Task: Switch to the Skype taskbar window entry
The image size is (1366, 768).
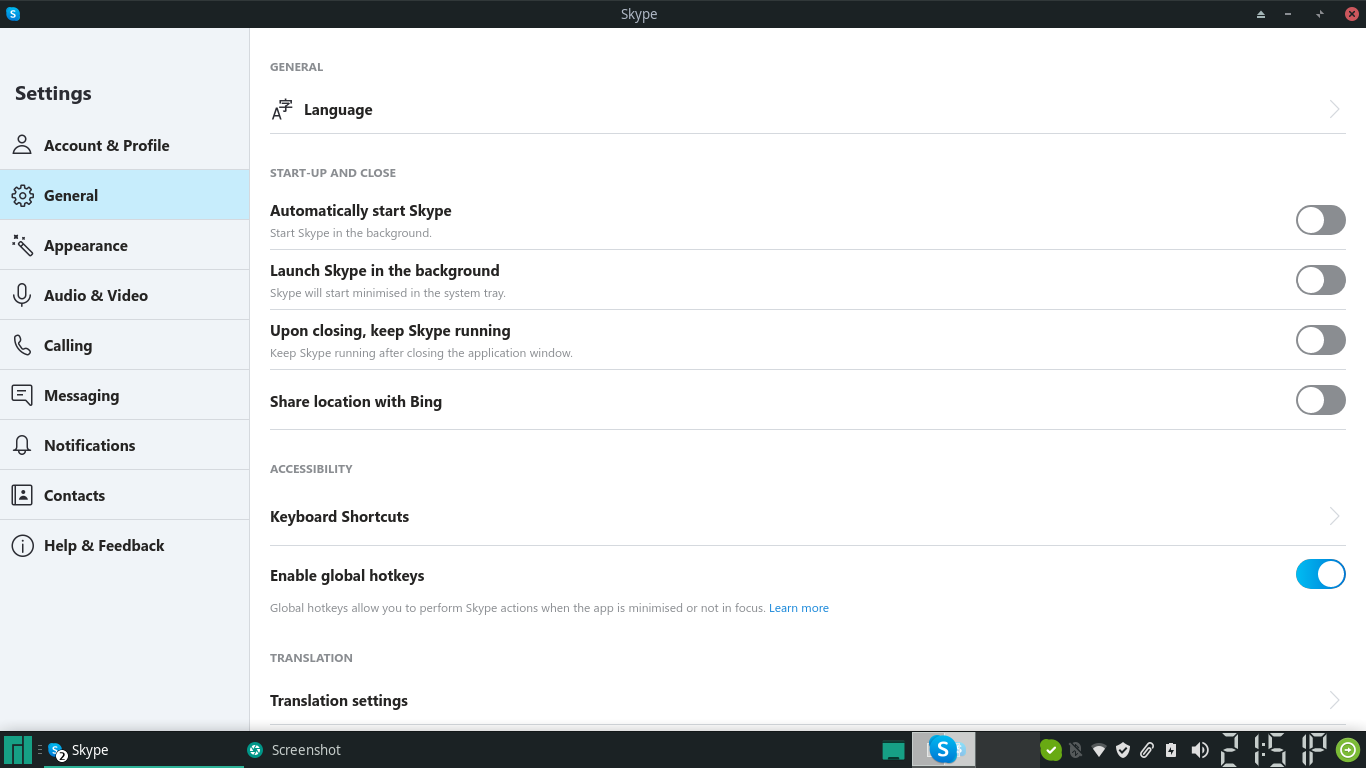Action: click(x=143, y=750)
